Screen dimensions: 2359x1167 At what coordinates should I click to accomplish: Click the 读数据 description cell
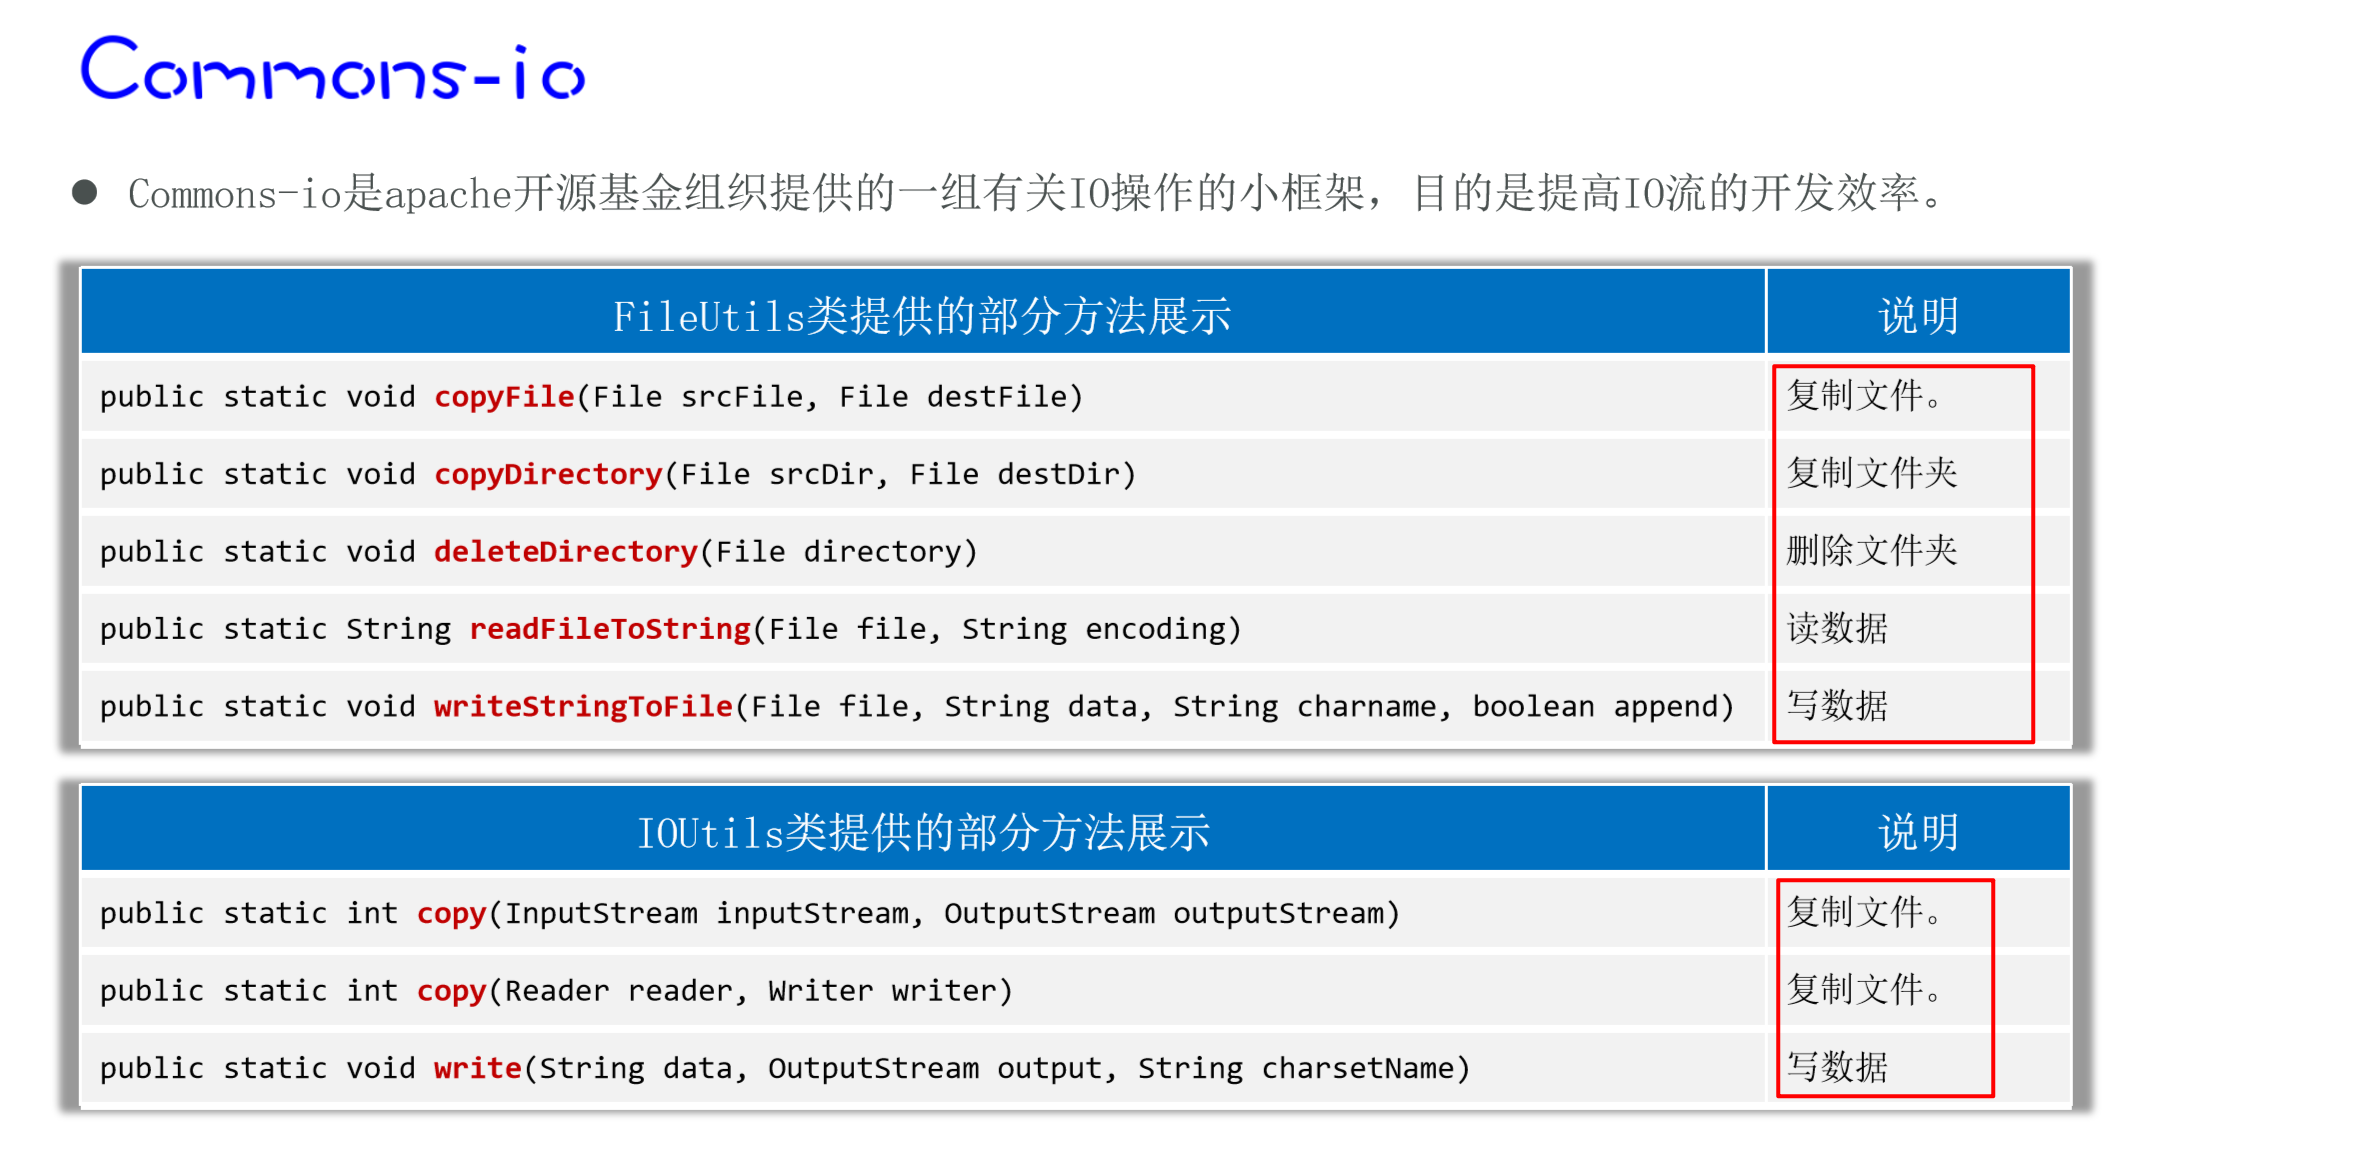pyautogui.click(x=1837, y=628)
